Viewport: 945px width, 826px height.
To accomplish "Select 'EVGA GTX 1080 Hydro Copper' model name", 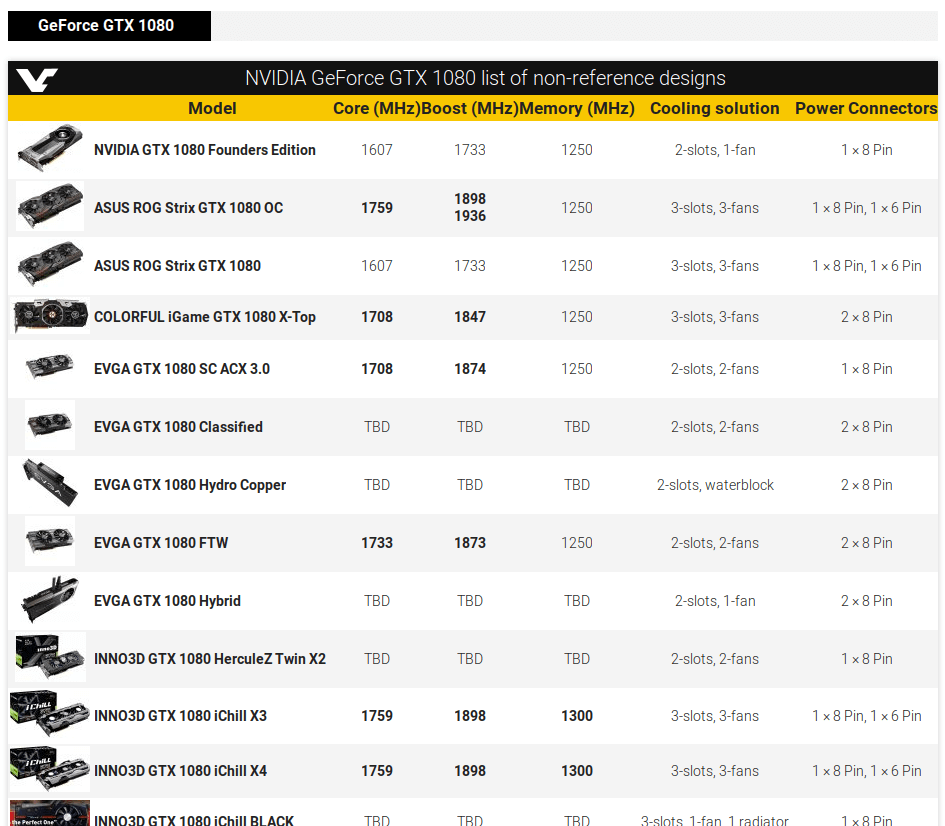I will click(190, 485).
